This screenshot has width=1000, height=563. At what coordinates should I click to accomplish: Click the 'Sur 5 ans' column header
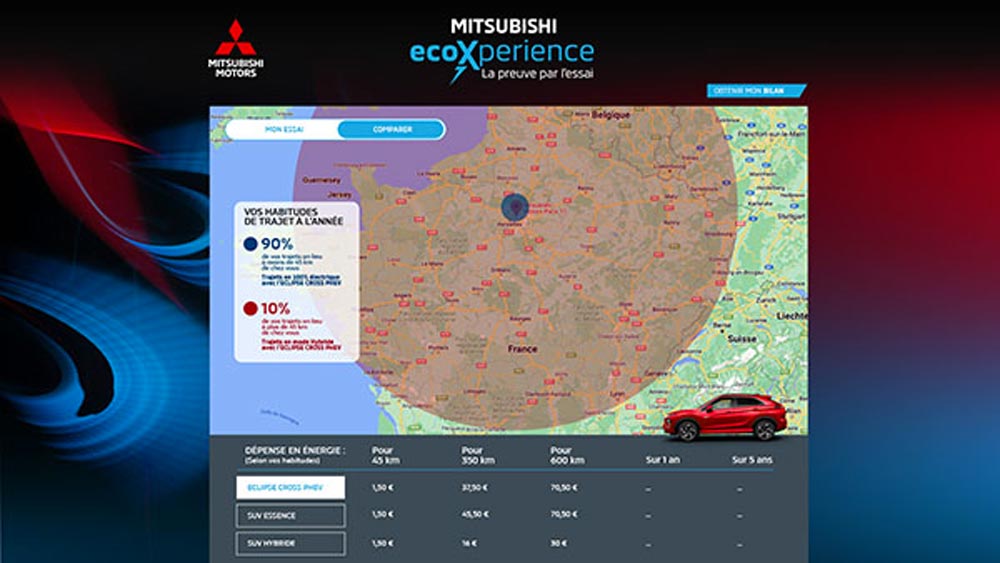[x=752, y=460]
